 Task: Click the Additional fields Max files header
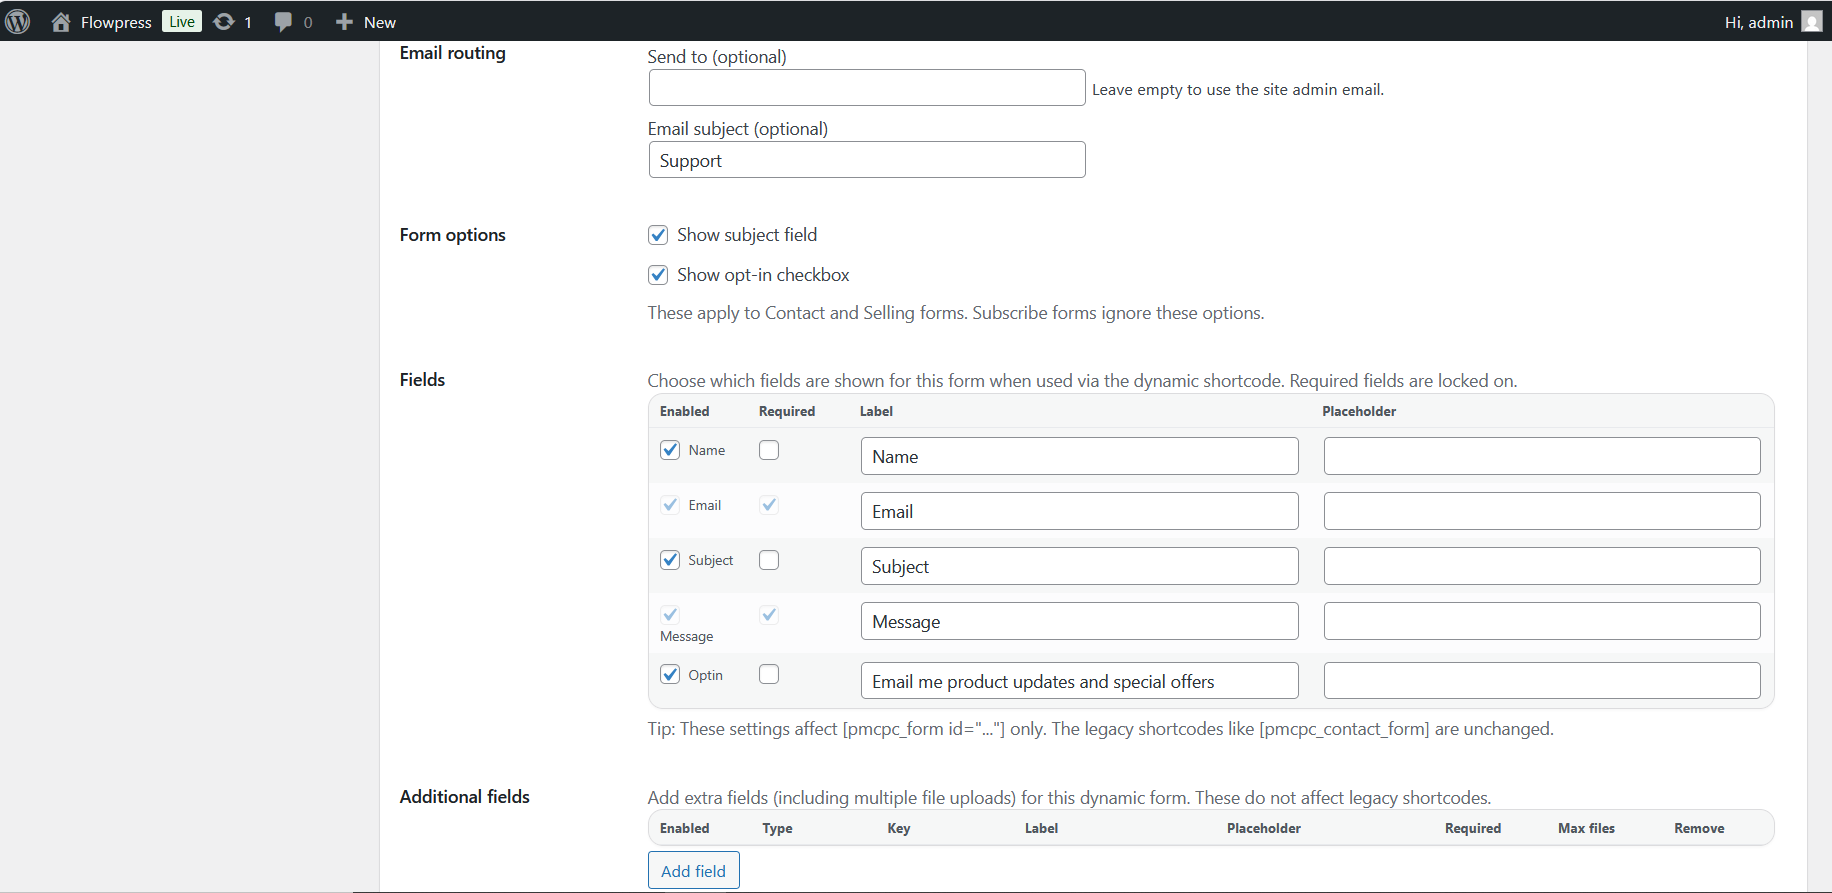(1586, 828)
